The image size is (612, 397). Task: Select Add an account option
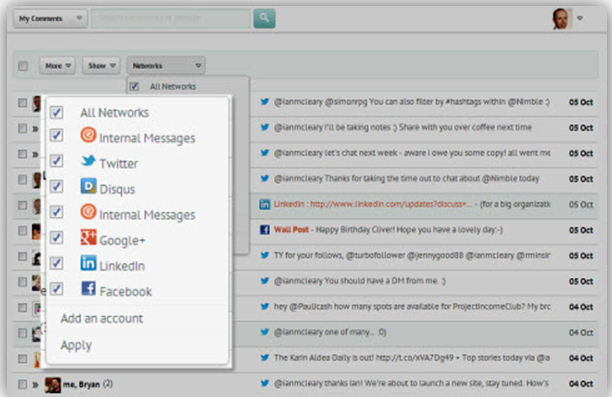pos(102,319)
